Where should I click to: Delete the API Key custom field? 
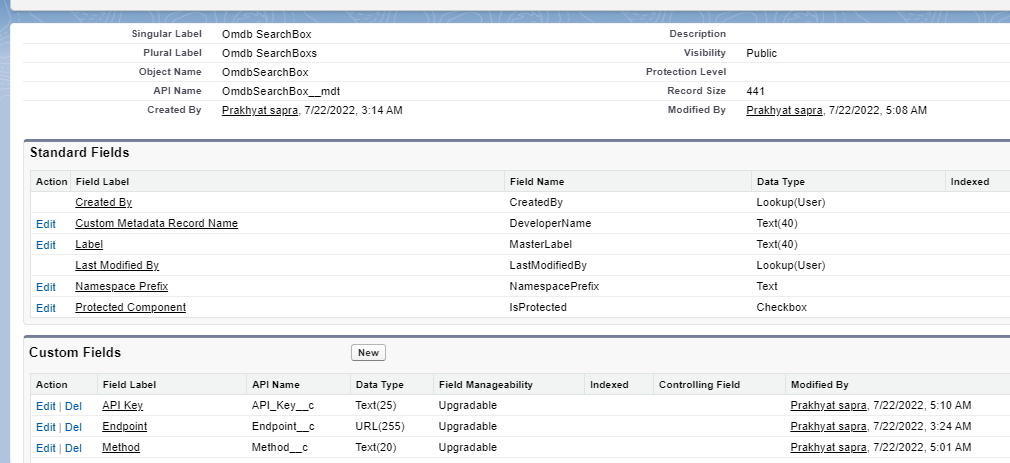(x=74, y=406)
